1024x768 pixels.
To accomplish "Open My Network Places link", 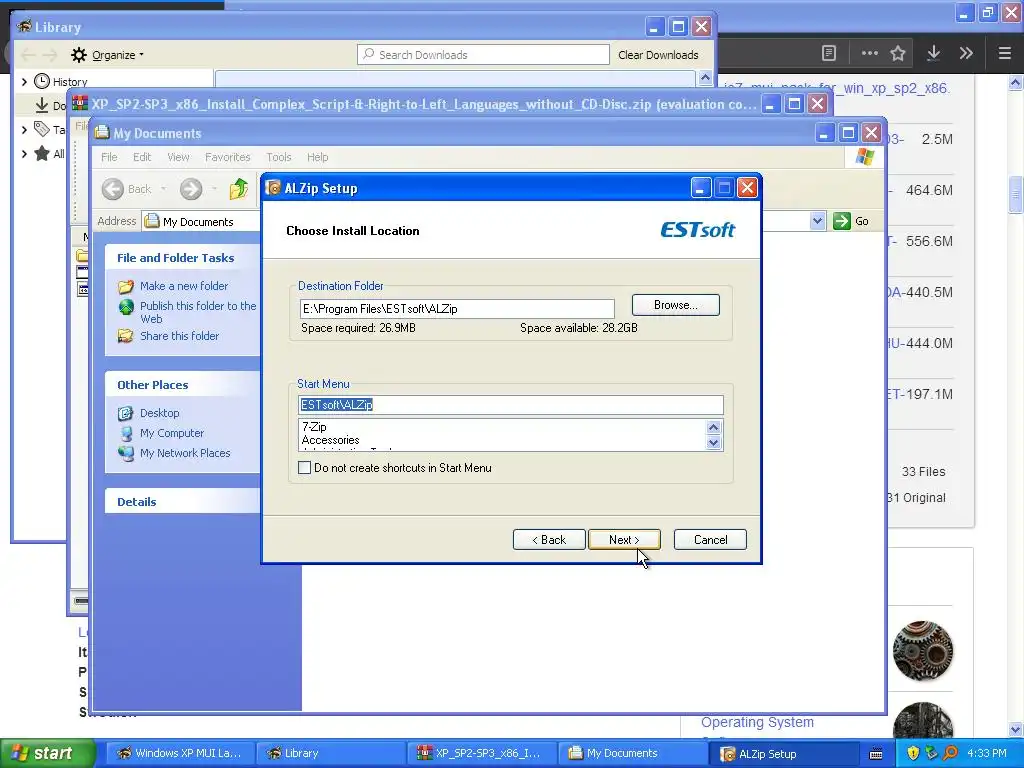I will (x=185, y=453).
